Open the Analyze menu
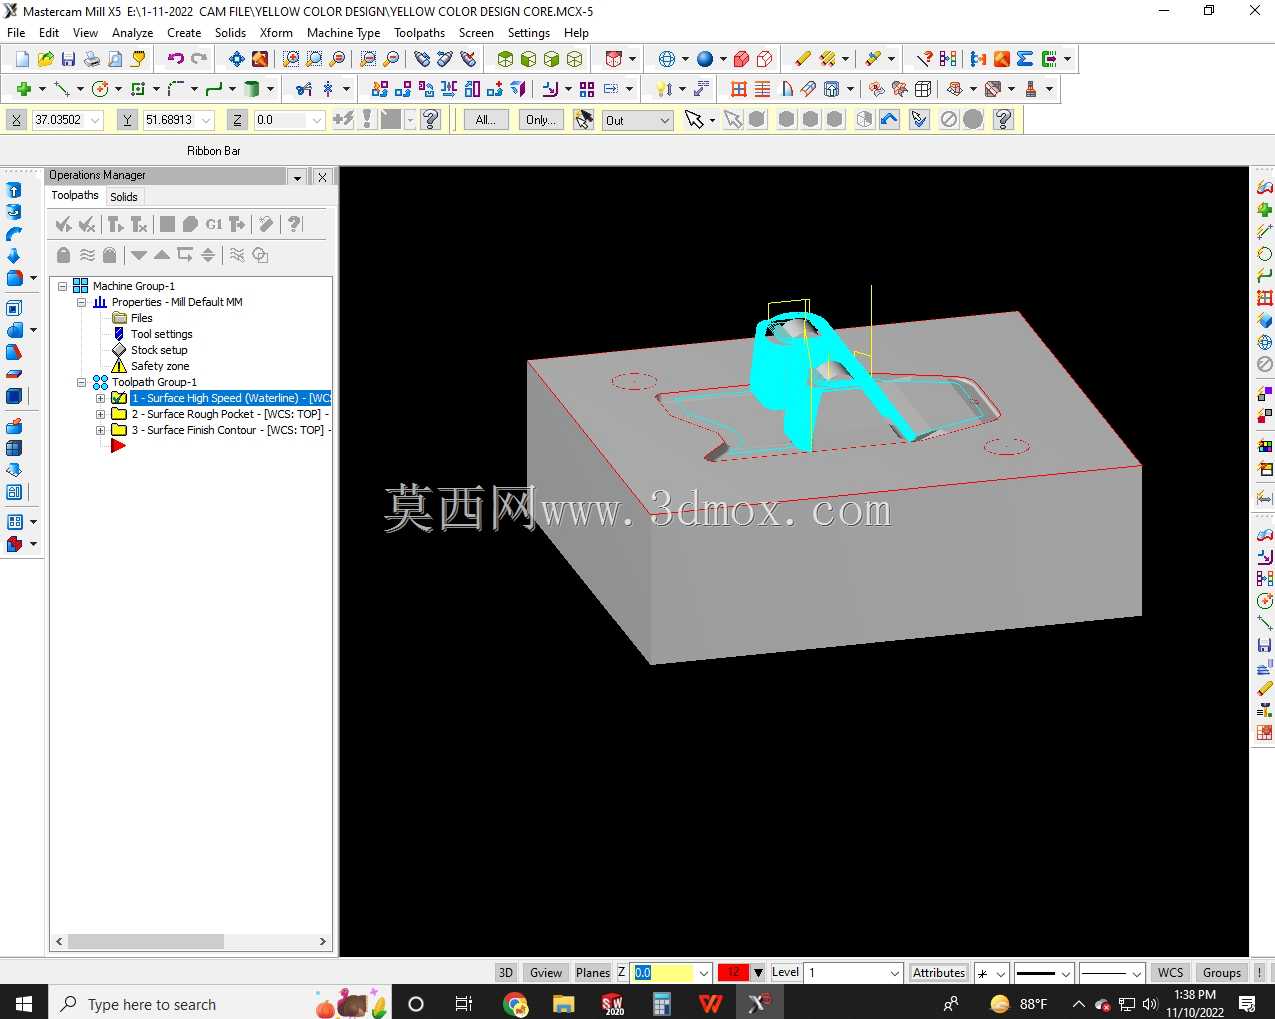The image size is (1275, 1019). 133,33
